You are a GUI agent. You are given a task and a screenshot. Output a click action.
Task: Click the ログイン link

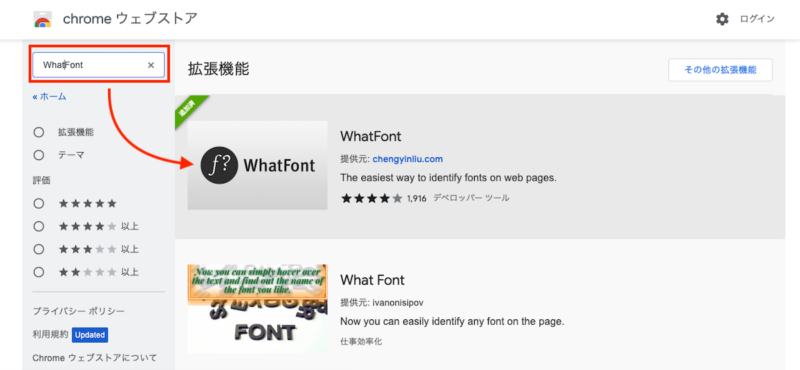click(757, 19)
